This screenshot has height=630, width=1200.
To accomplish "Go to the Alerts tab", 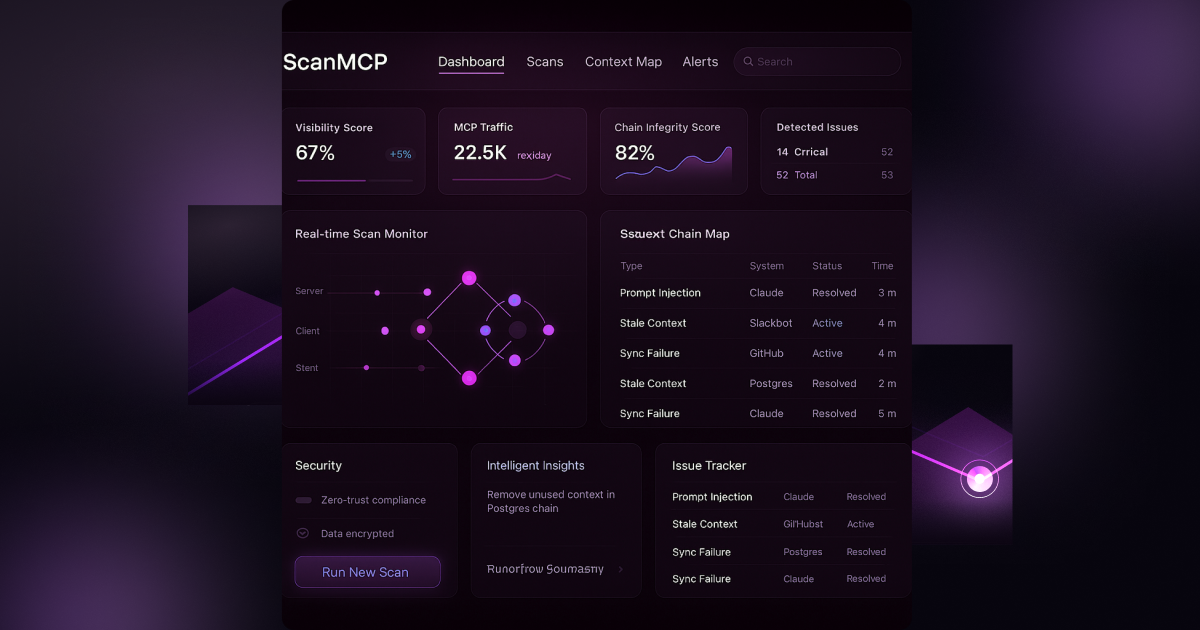I will (700, 62).
